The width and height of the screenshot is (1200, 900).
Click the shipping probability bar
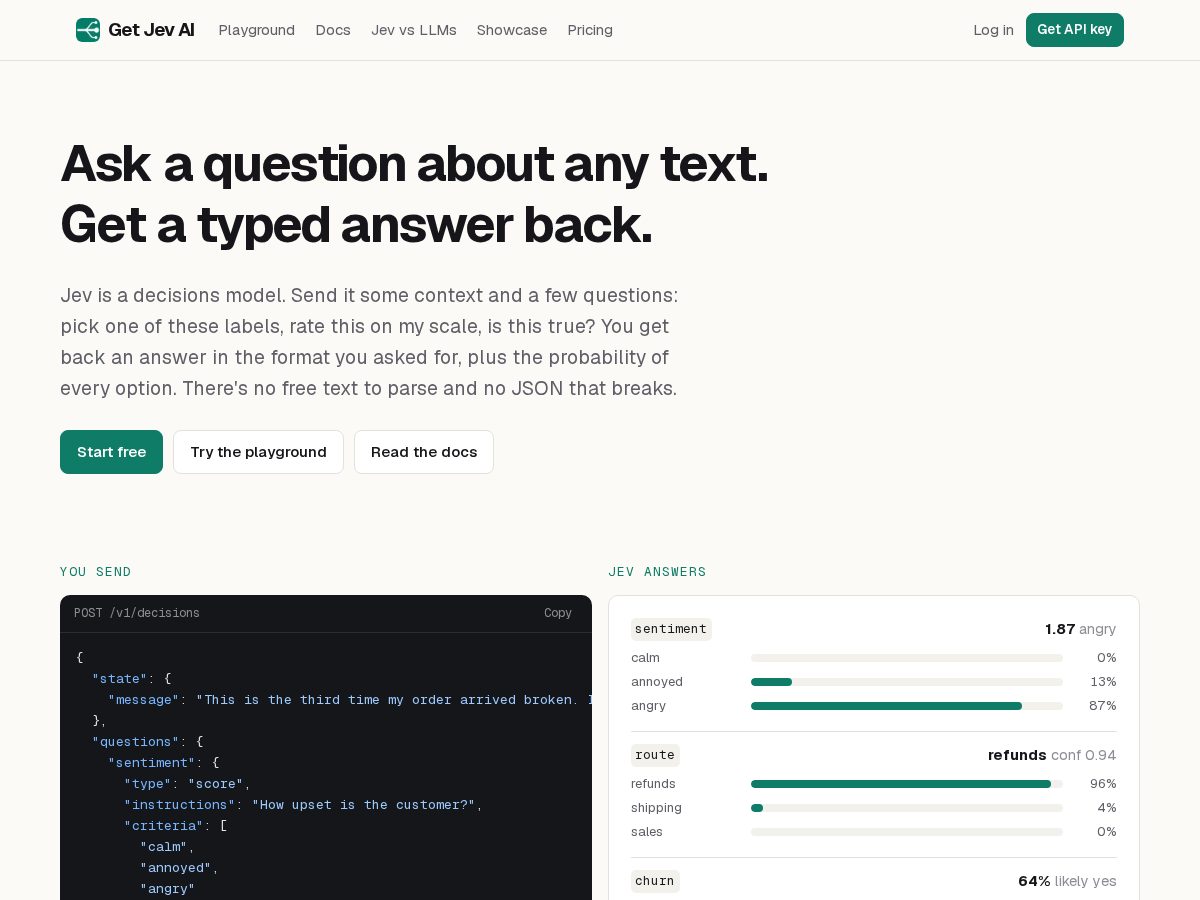[907, 808]
